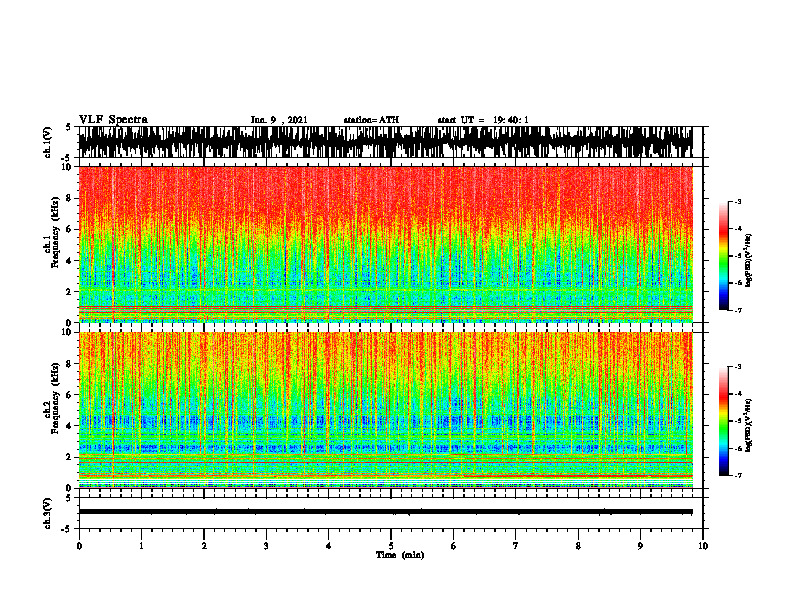
Task: Click the "ch.3(V)" waveform axis label
Action: [x=48, y=514]
